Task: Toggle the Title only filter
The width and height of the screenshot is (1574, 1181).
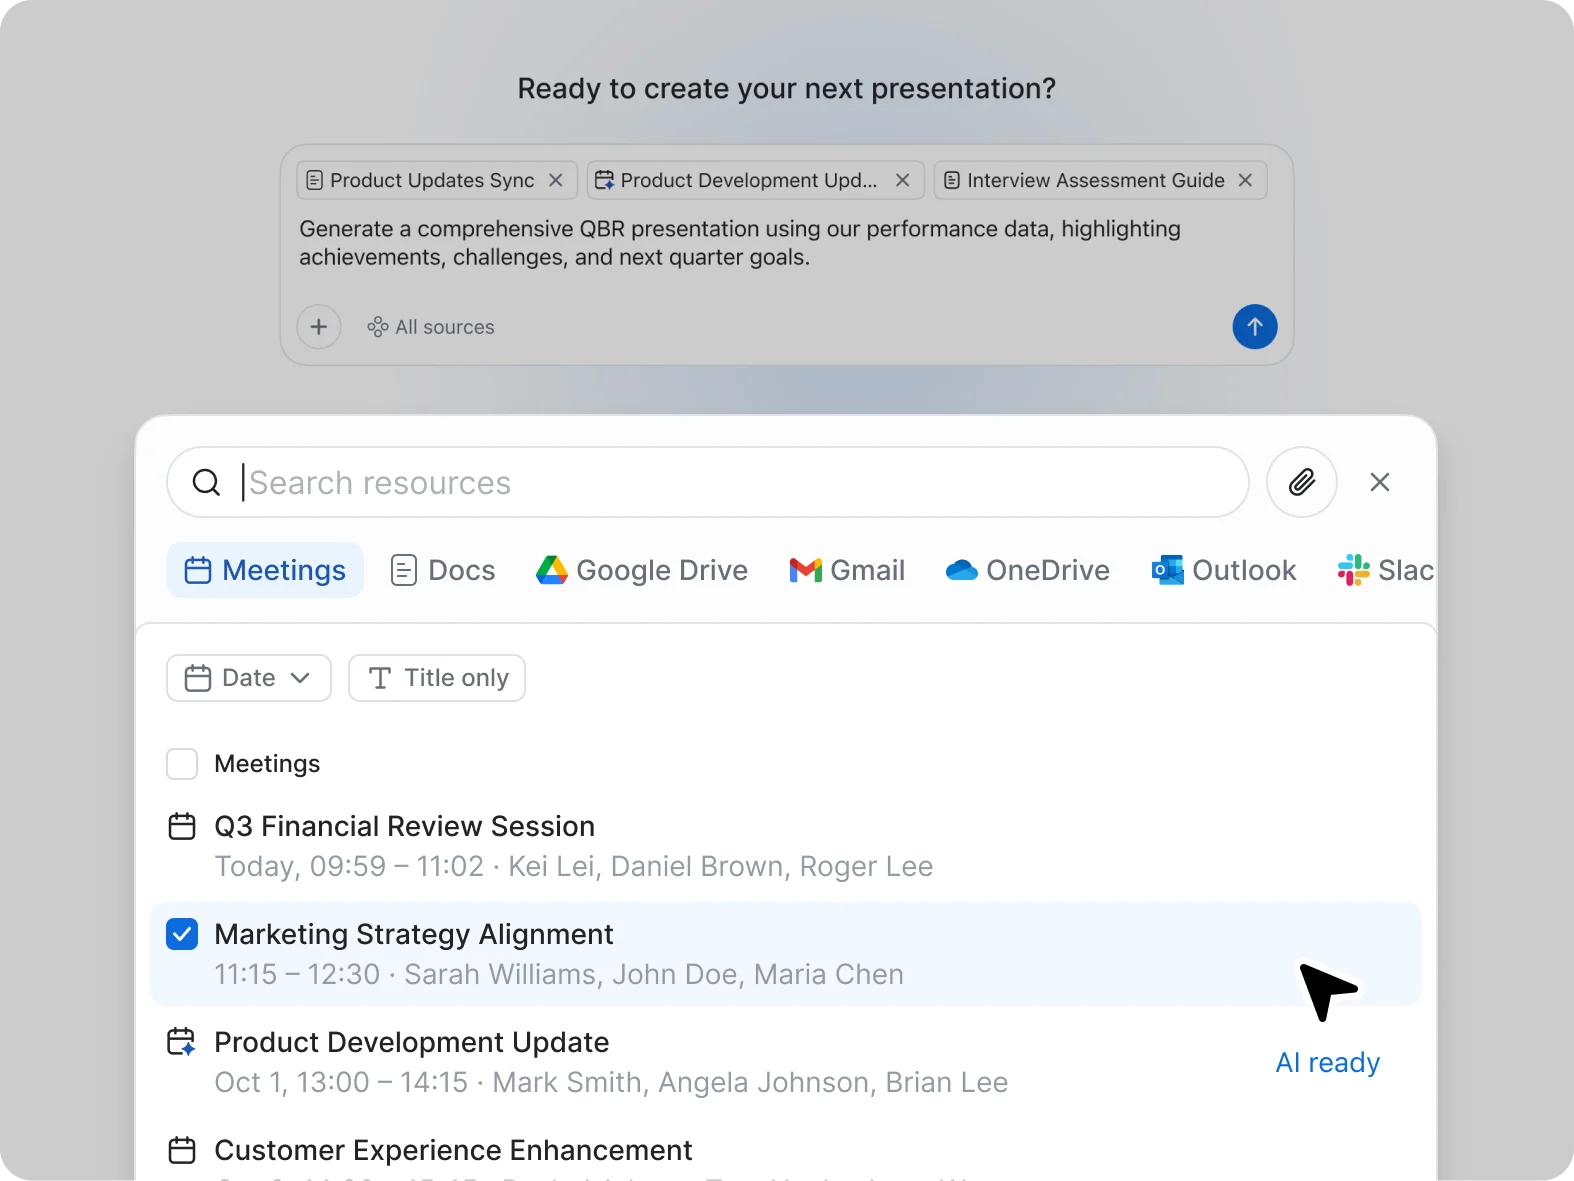Action: coord(437,678)
